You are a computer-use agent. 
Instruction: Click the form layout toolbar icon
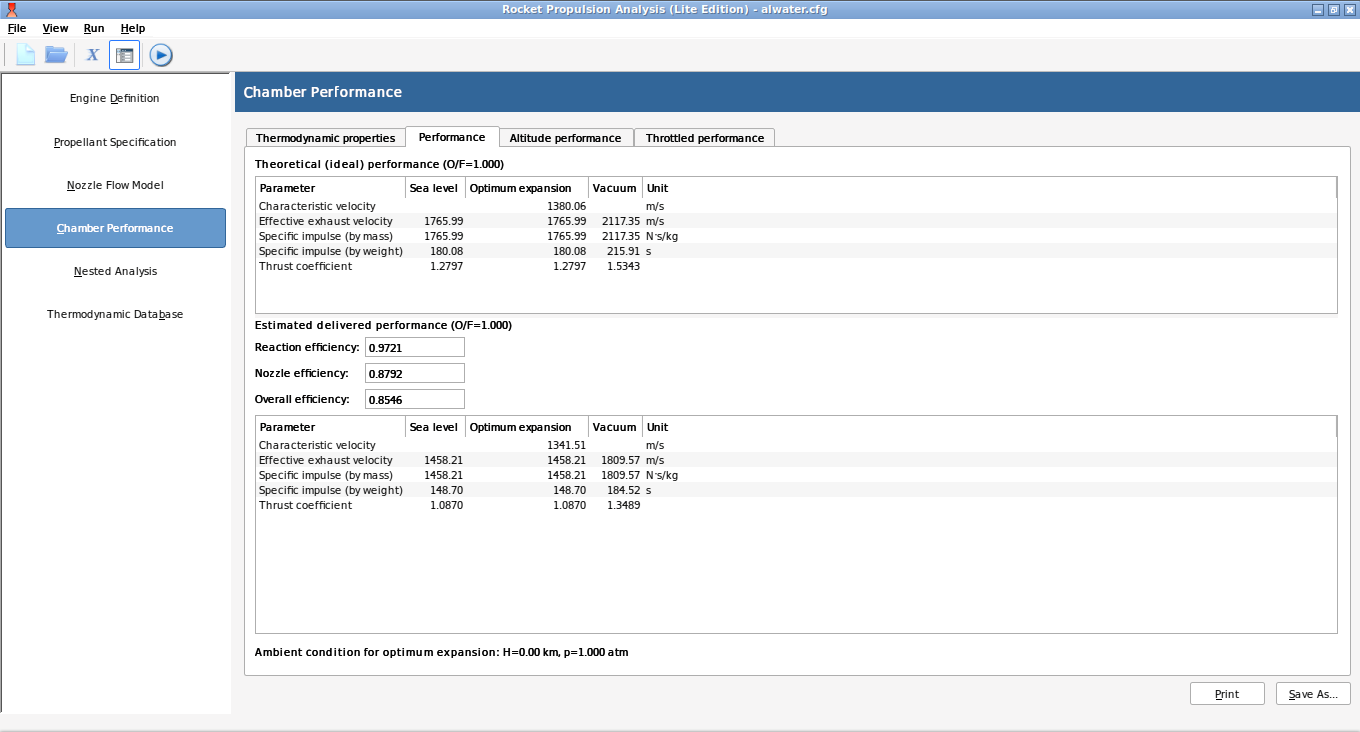tap(124, 55)
